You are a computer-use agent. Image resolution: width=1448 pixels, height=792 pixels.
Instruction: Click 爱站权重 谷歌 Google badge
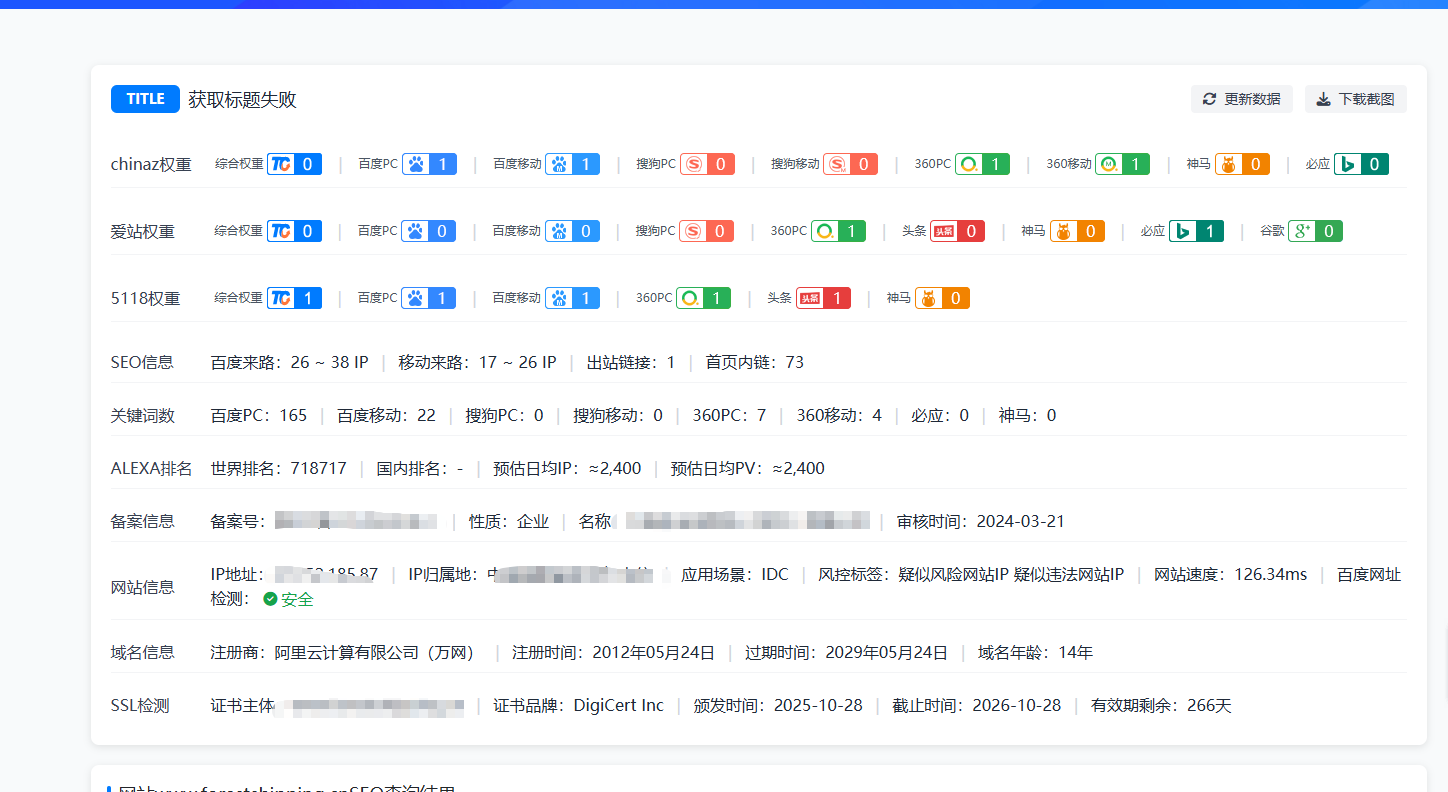tap(1315, 231)
